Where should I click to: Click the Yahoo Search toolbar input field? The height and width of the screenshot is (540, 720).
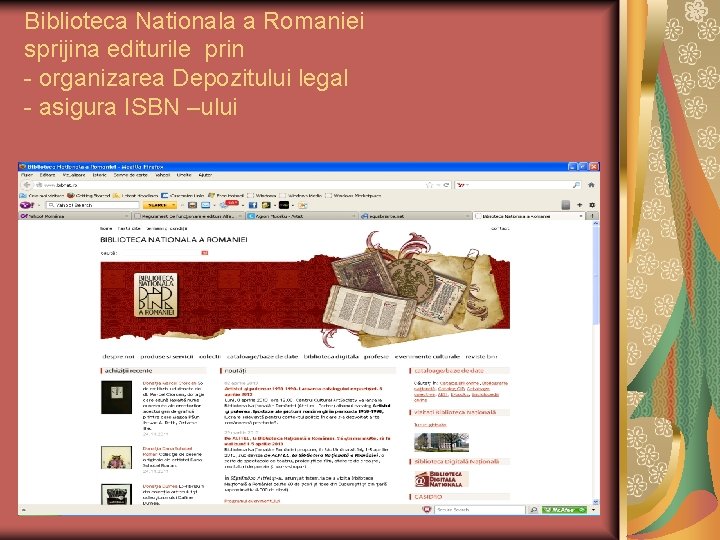click(x=93, y=205)
